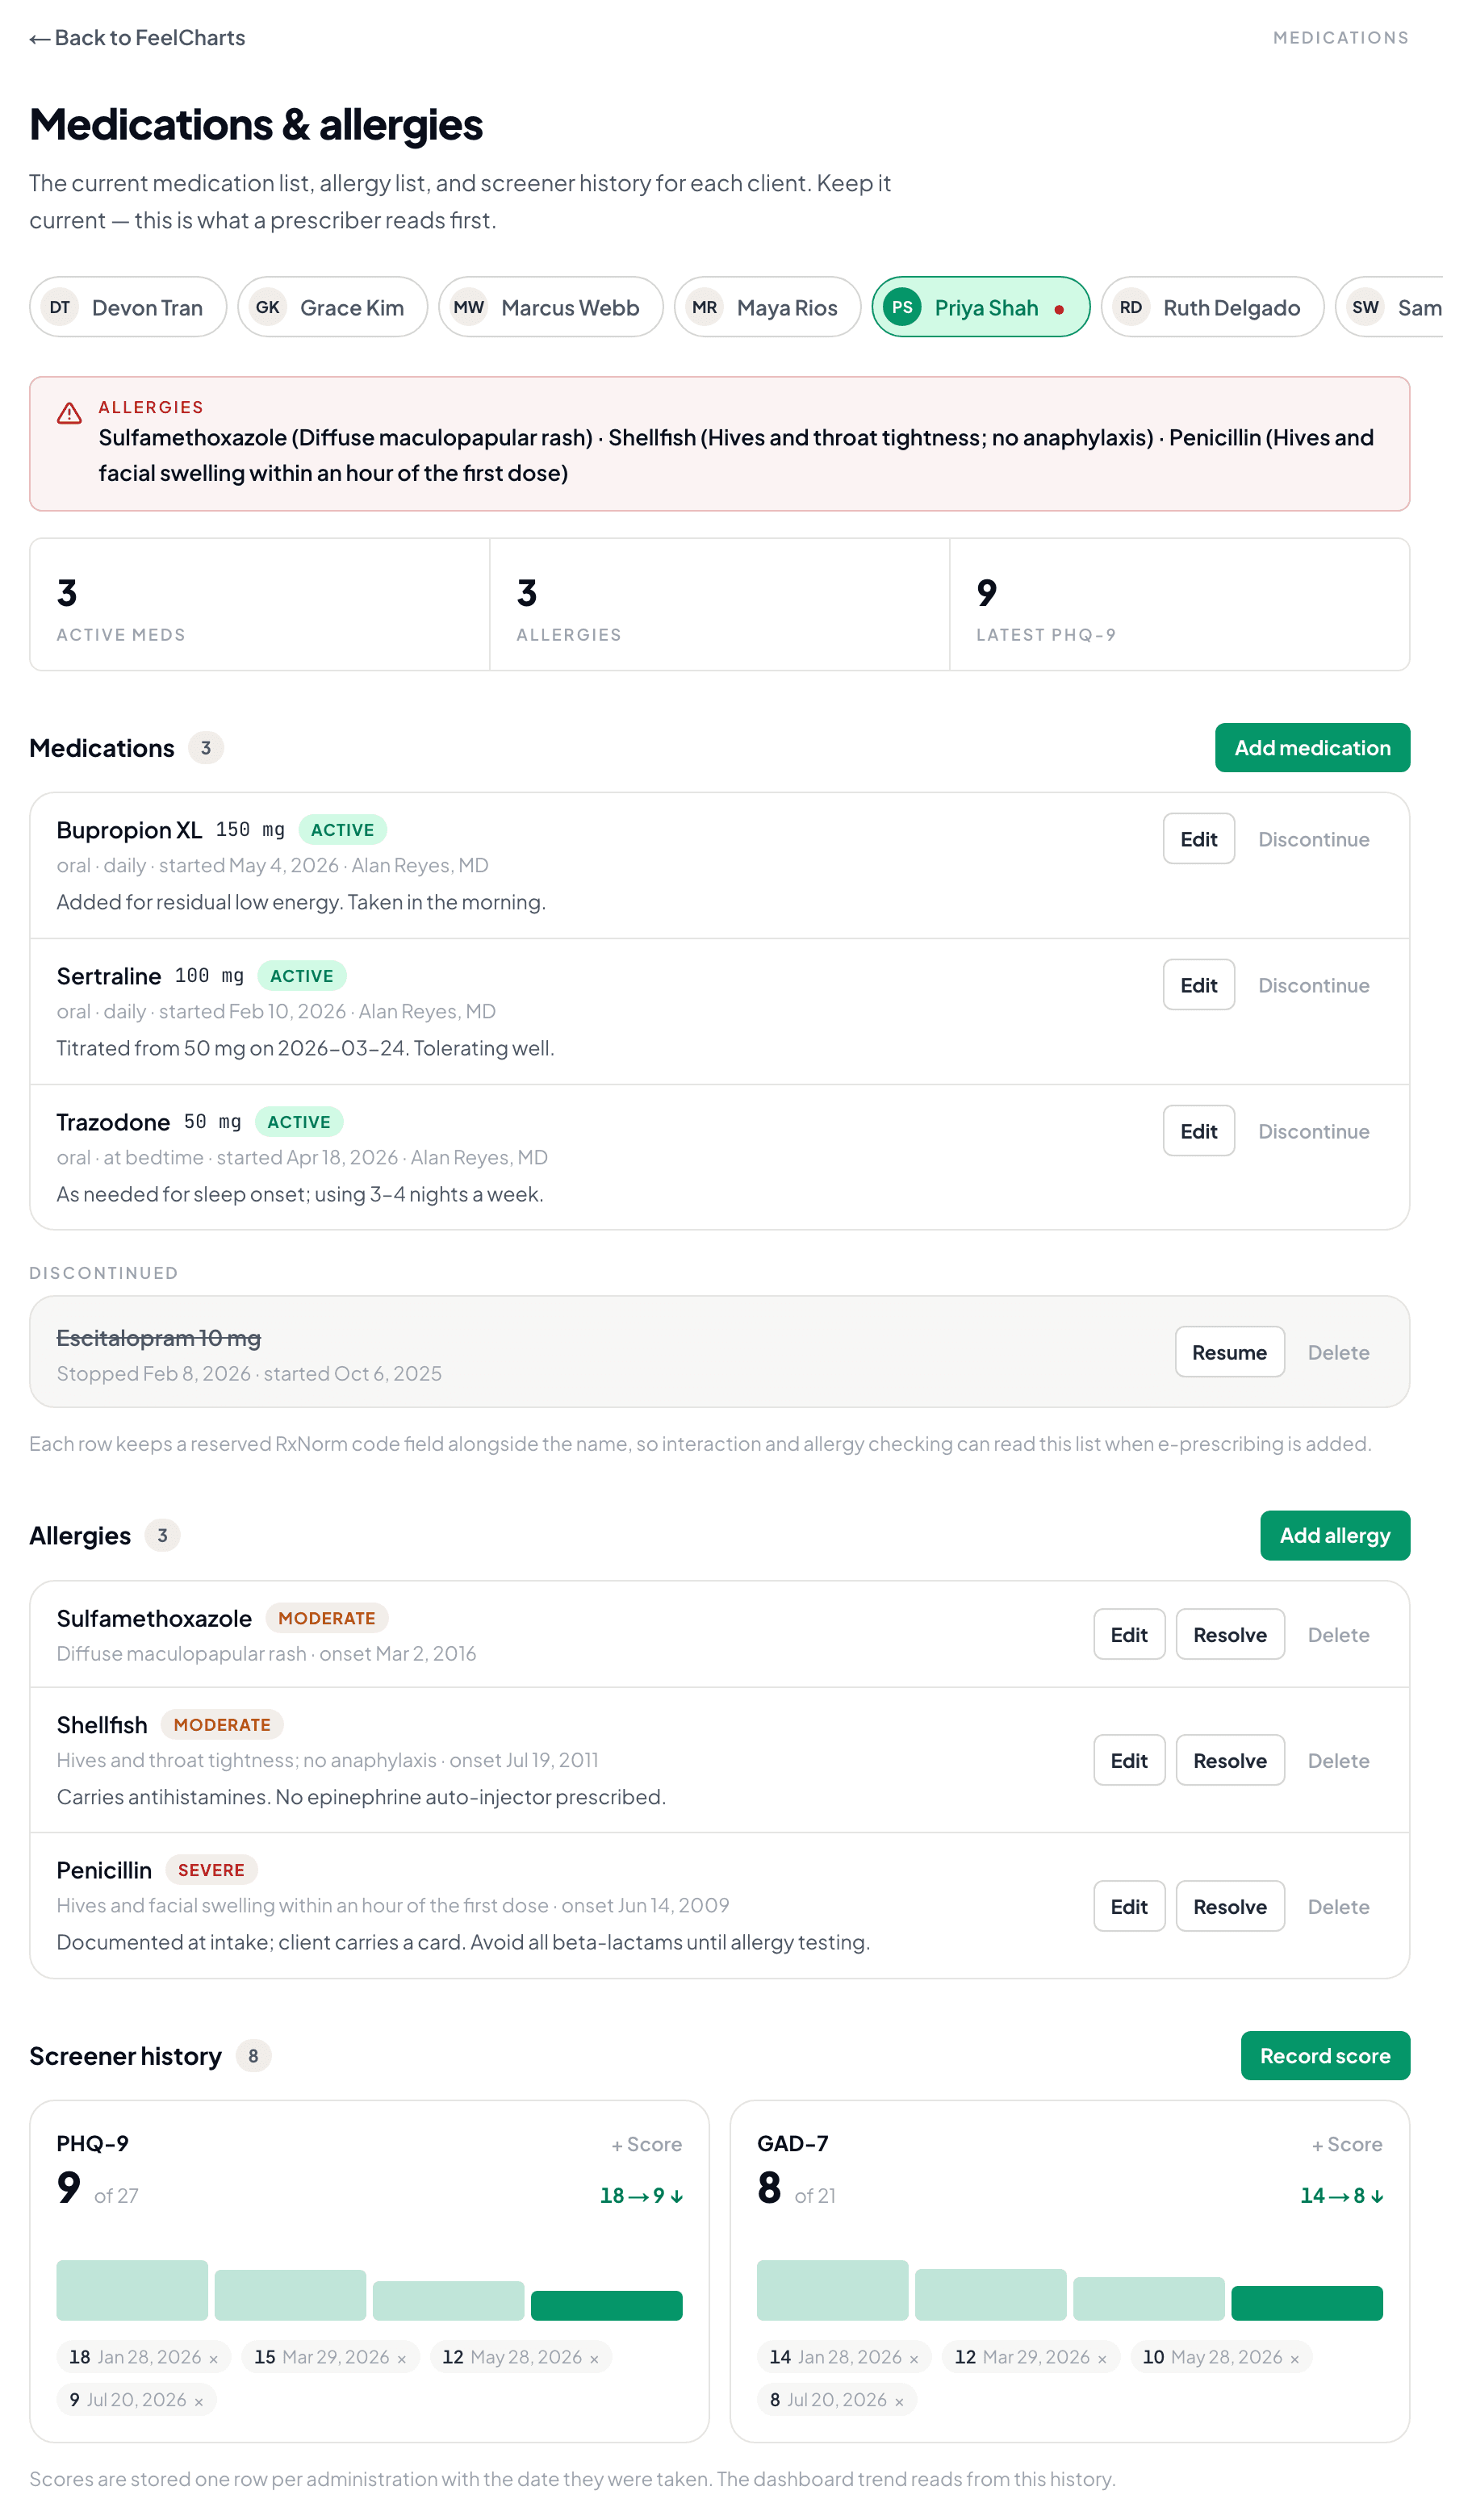This screenshot has height=2520, width=1472.
Task: Click the darkest GAD-7 chart bar
Action: (1306, 2303)
